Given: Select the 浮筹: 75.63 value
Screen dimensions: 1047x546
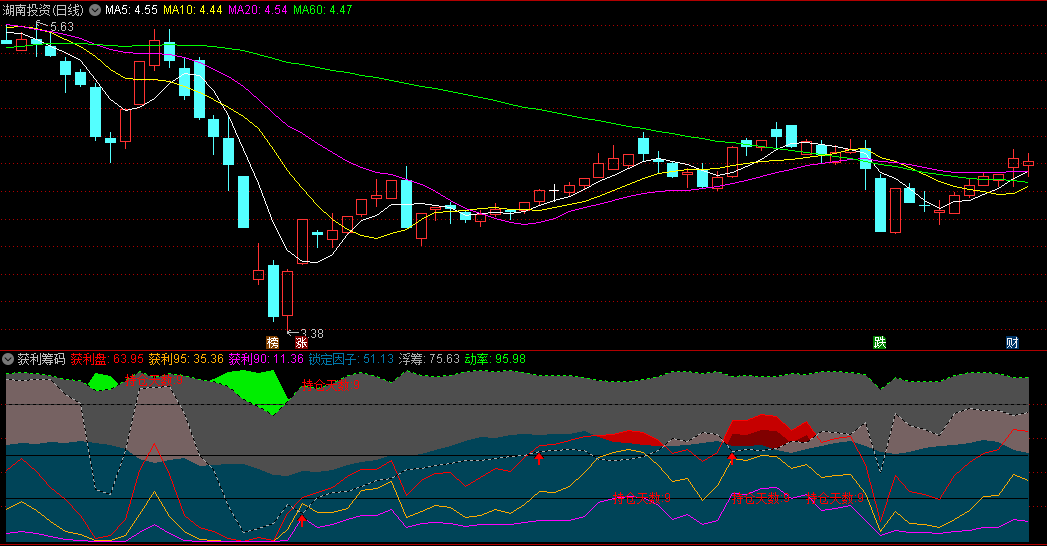Looking at the screenshot, I should (x=429, y=359).
